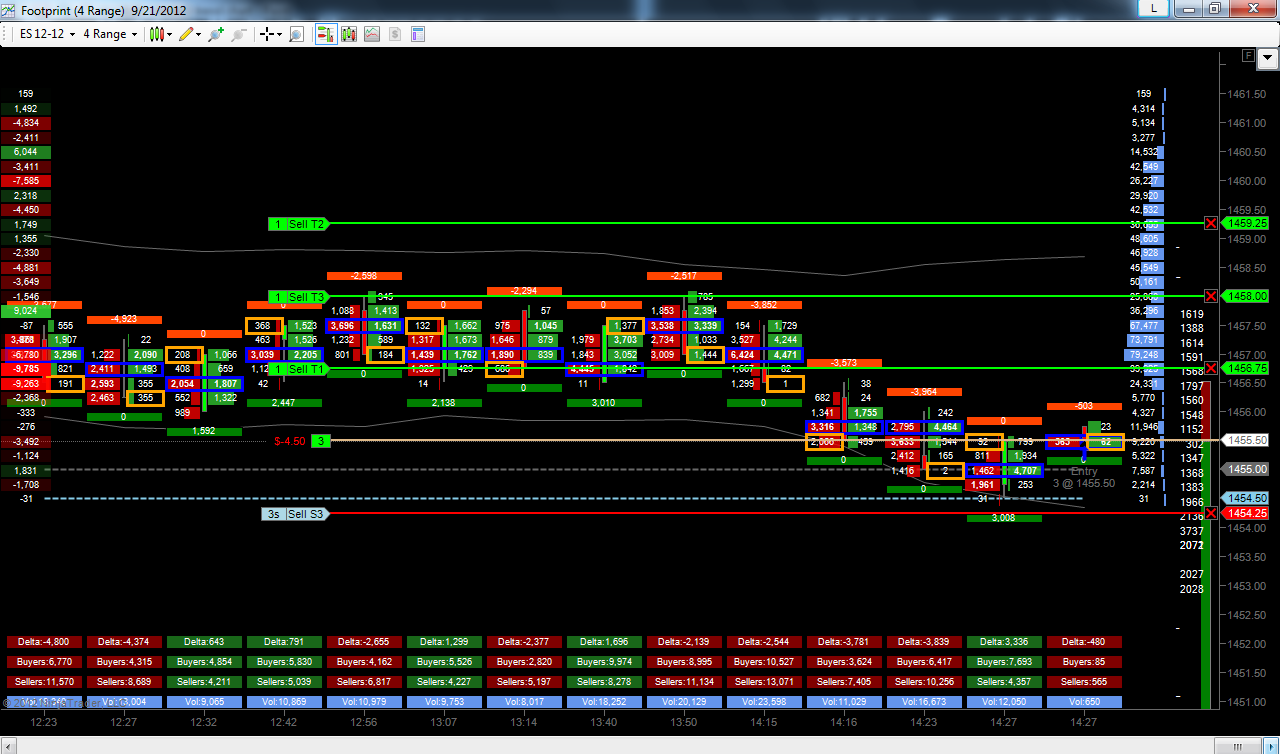The height and width of the screenshot is (754, 1280).
Task: Cancel the Sell T3 order at 1458.00
Action: pyautogui.click(x=1211, y=297)
